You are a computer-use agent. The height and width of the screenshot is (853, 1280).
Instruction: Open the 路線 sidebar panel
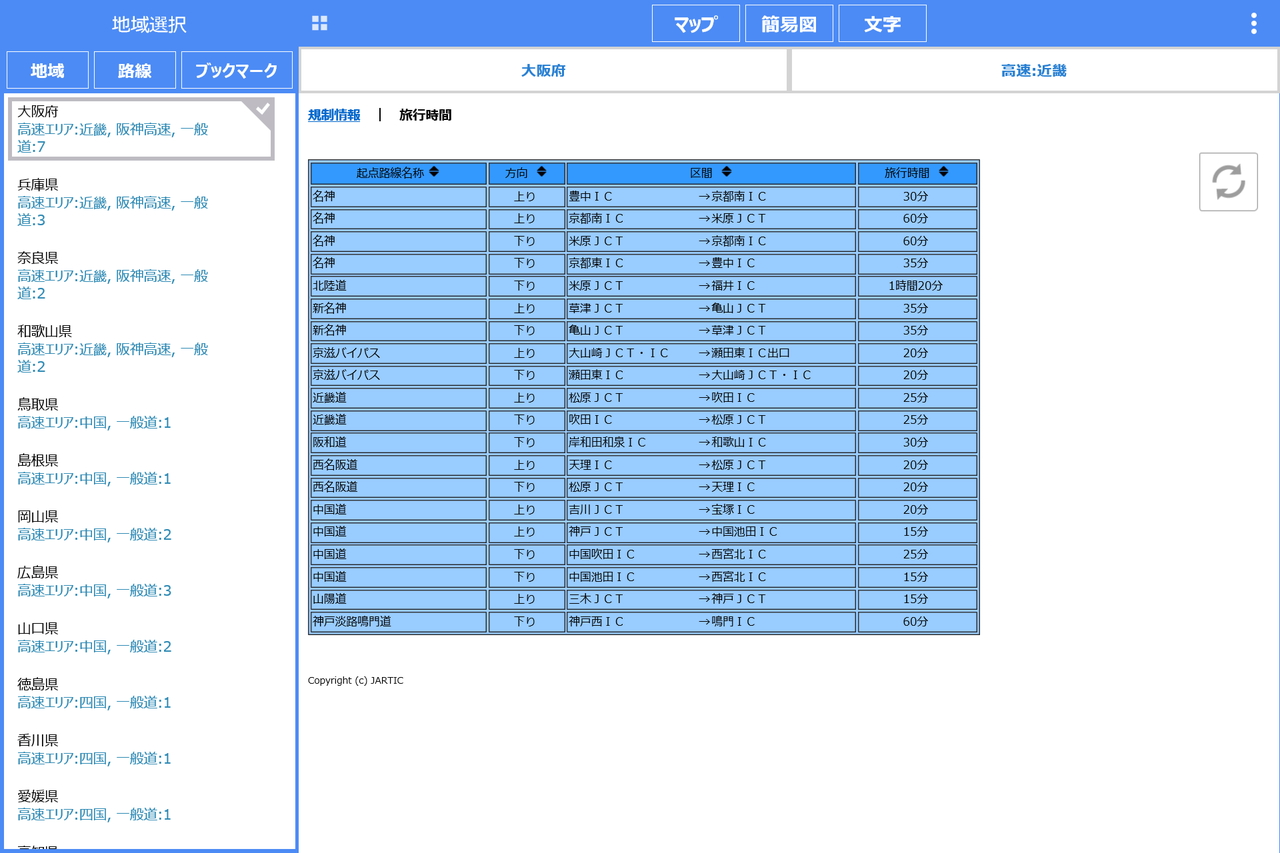click(134, 70)
